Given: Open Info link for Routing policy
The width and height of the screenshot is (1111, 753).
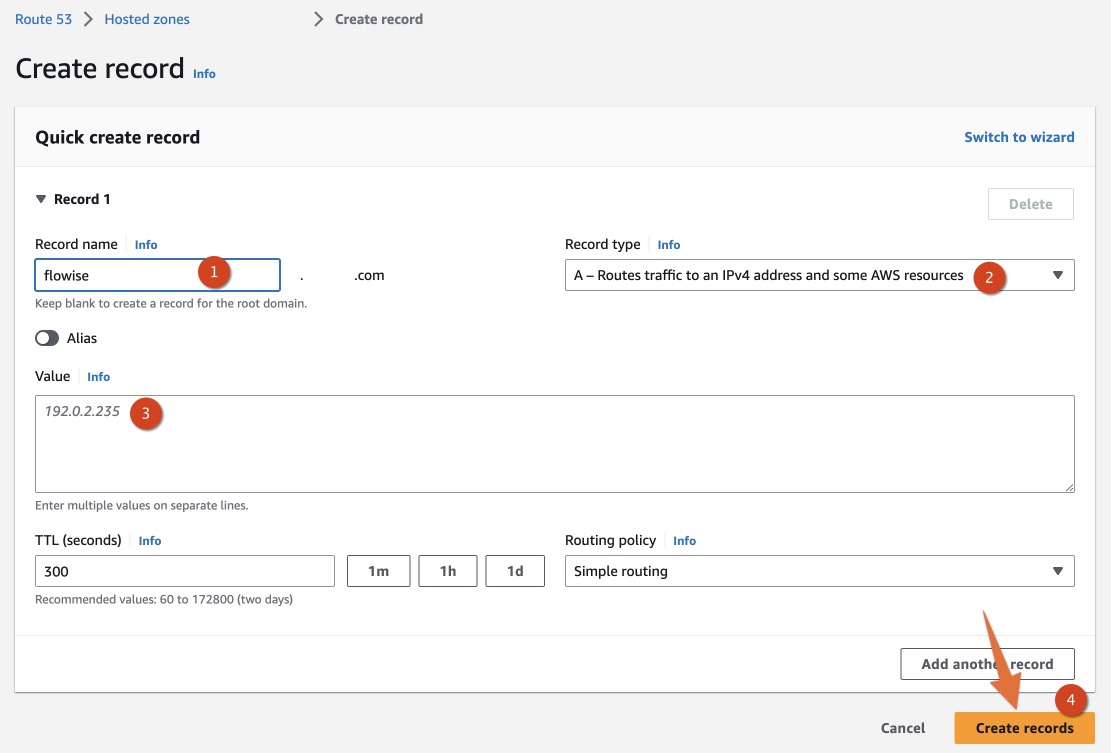Looking at the screenshot, I should (x=685, y=541).
